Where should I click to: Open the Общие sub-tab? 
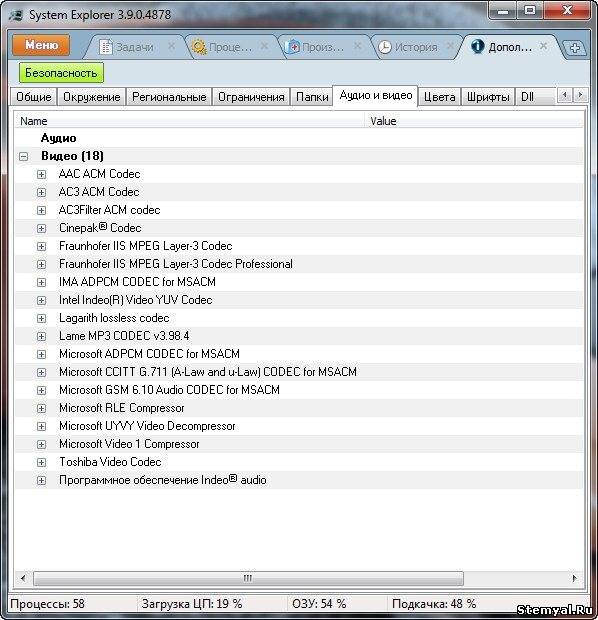(34, 97)
